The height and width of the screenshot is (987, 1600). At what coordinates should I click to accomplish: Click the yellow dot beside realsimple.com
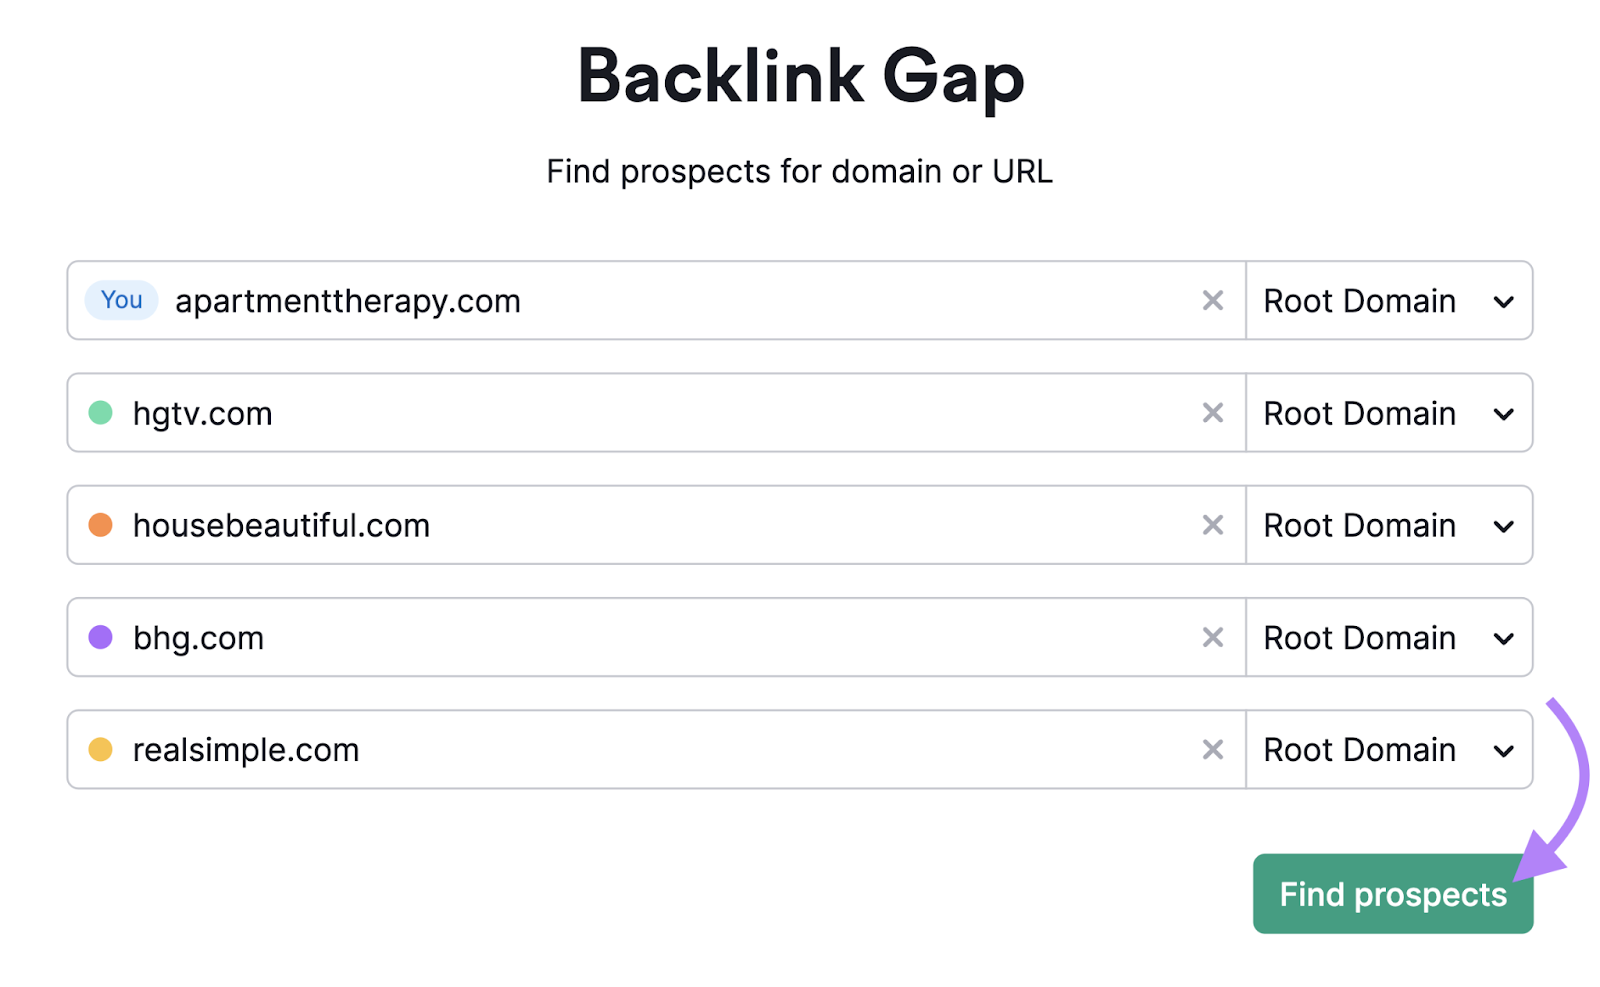tap(99, 749)
